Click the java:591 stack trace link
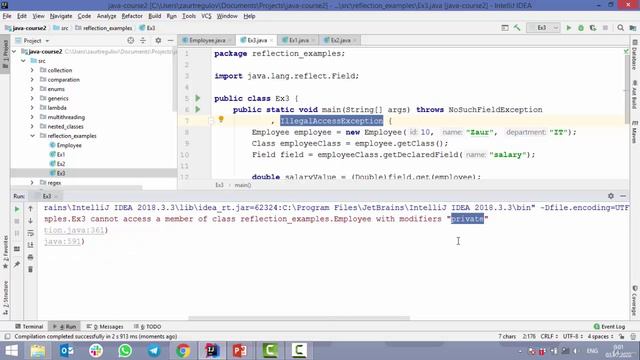The height and width of the screenshot is (360, 640). pyautogui.click(x=62, y=242)
